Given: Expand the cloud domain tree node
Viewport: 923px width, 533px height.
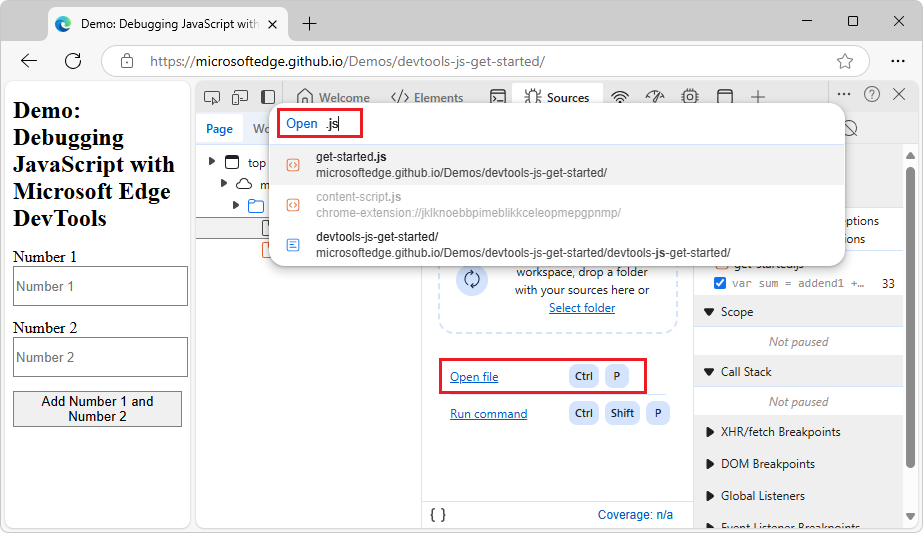Looking at the screenshot, I should [224, 183].
